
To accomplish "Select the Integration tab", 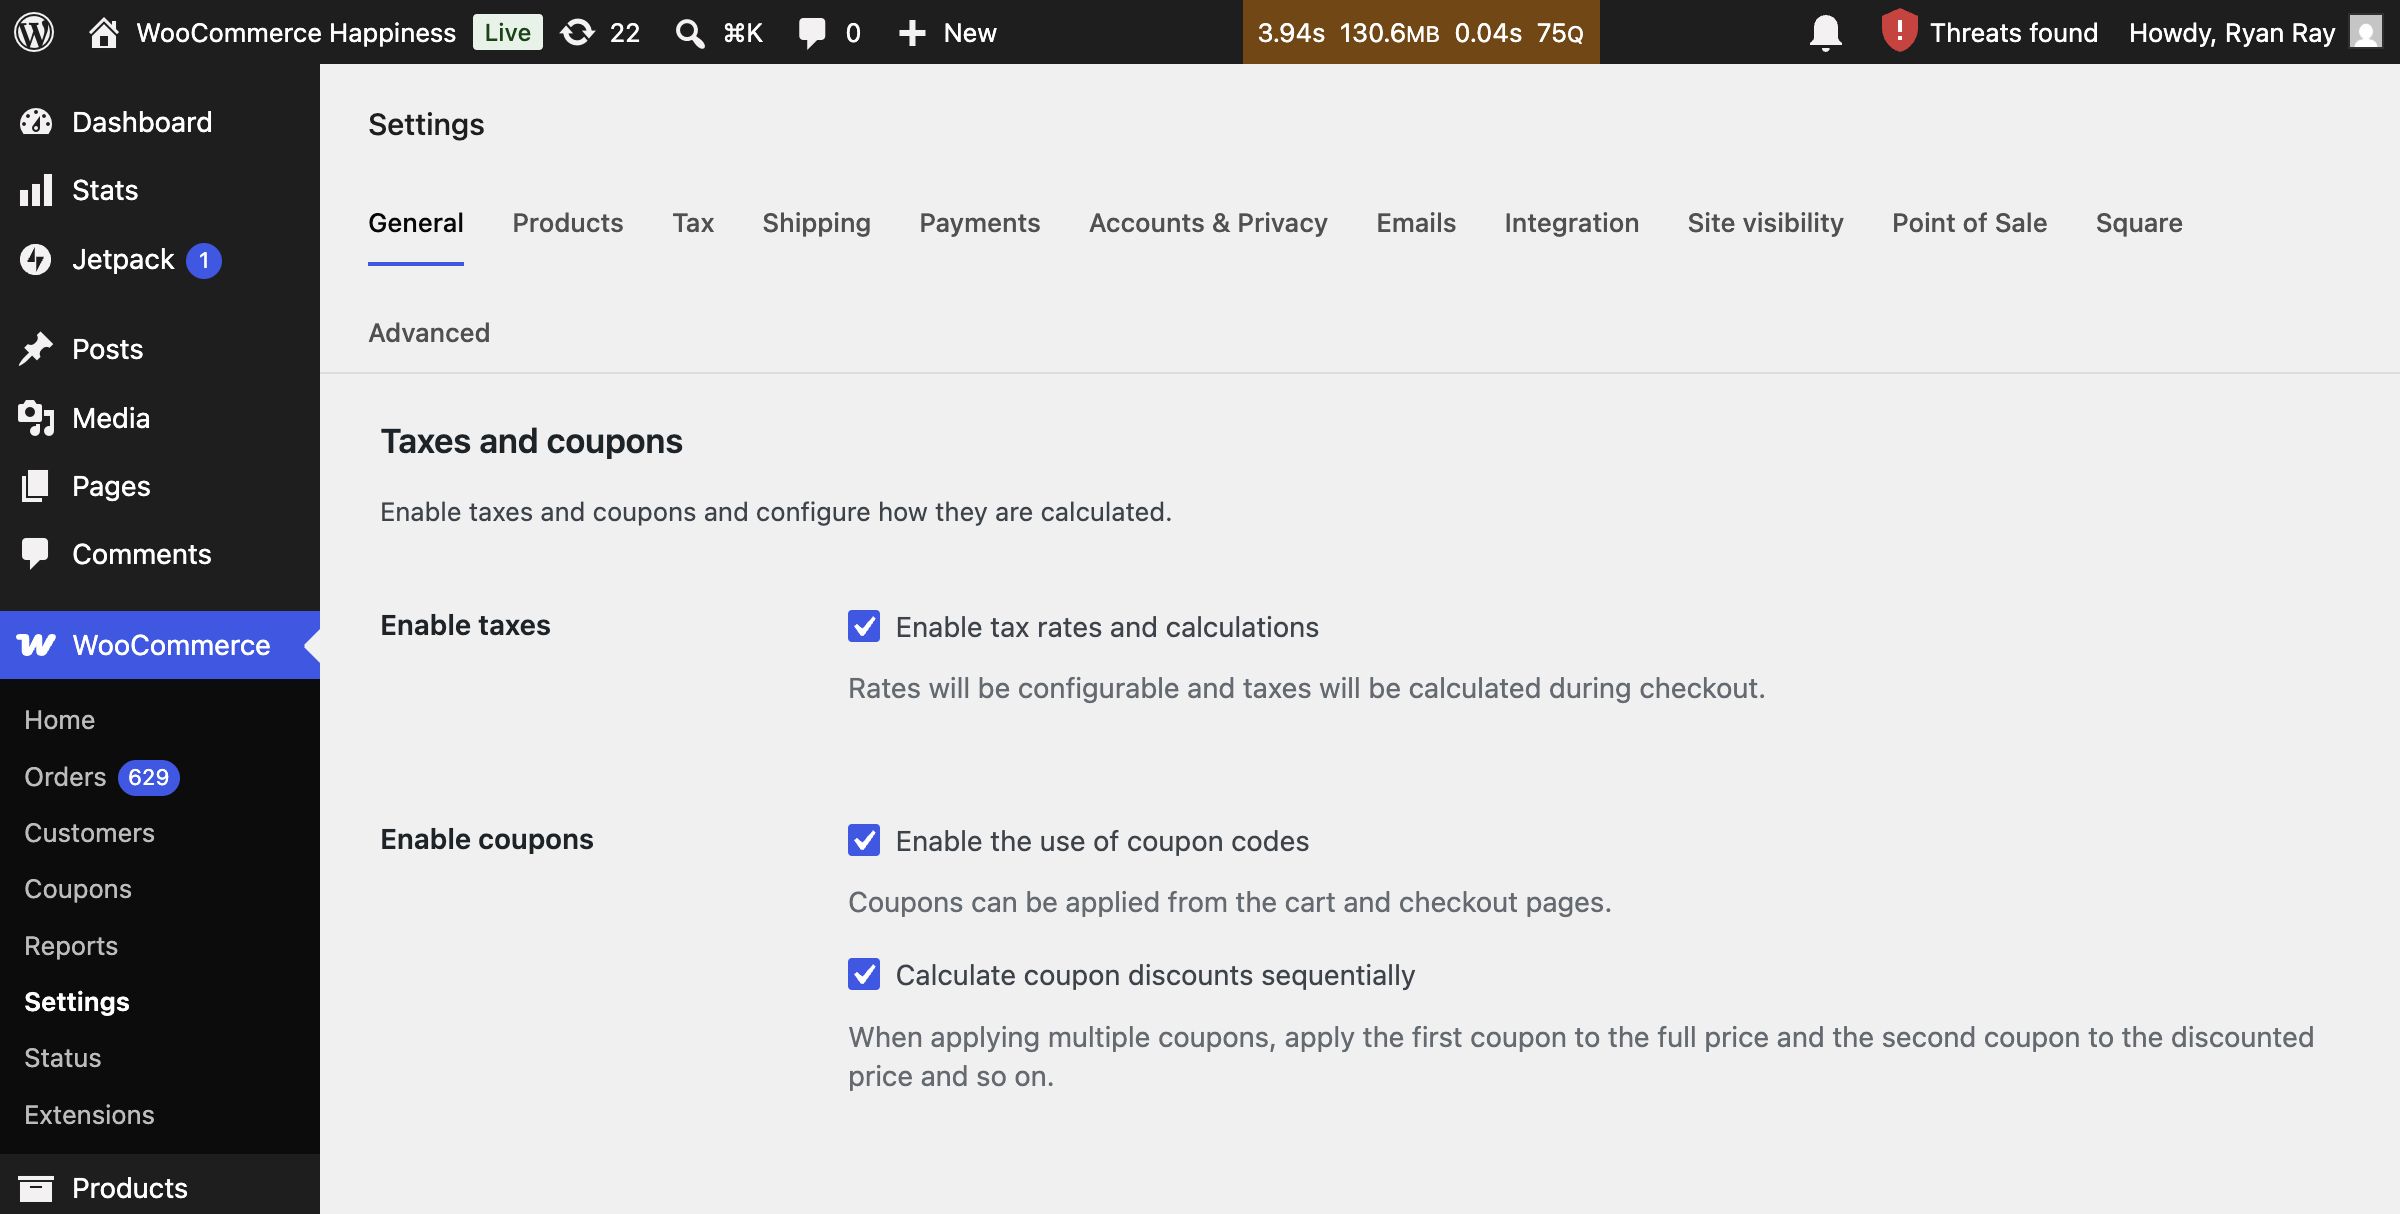I will point(1572,223).
